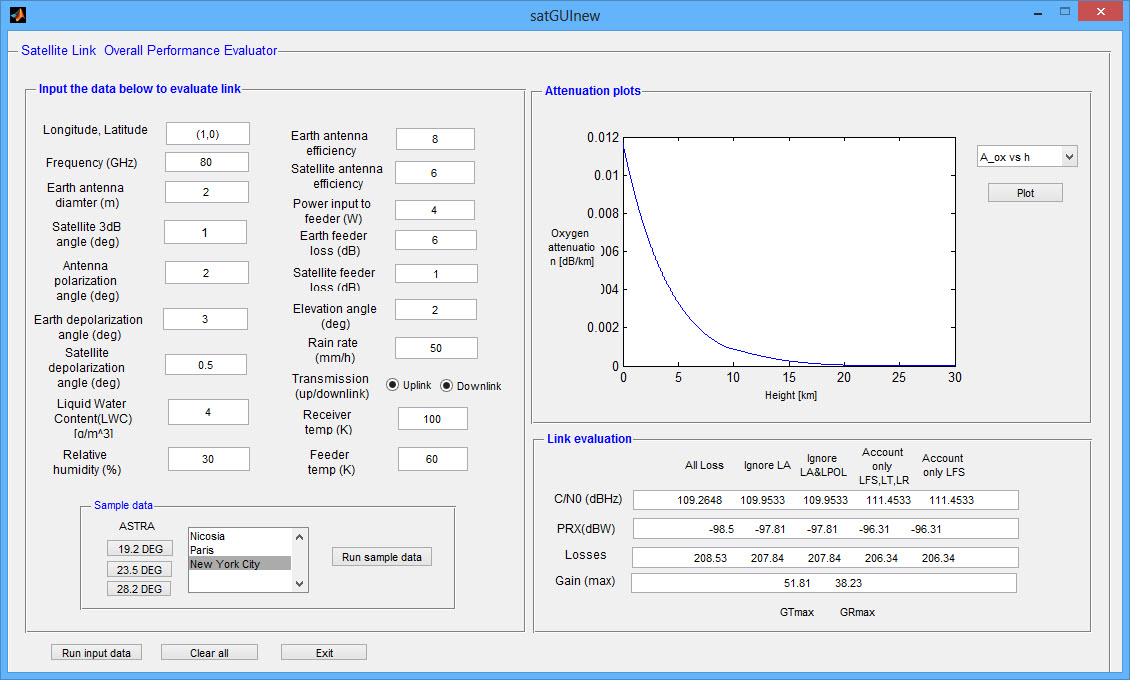
Task: Click the oxygen attenuation plot area
Action: [789, 251]
